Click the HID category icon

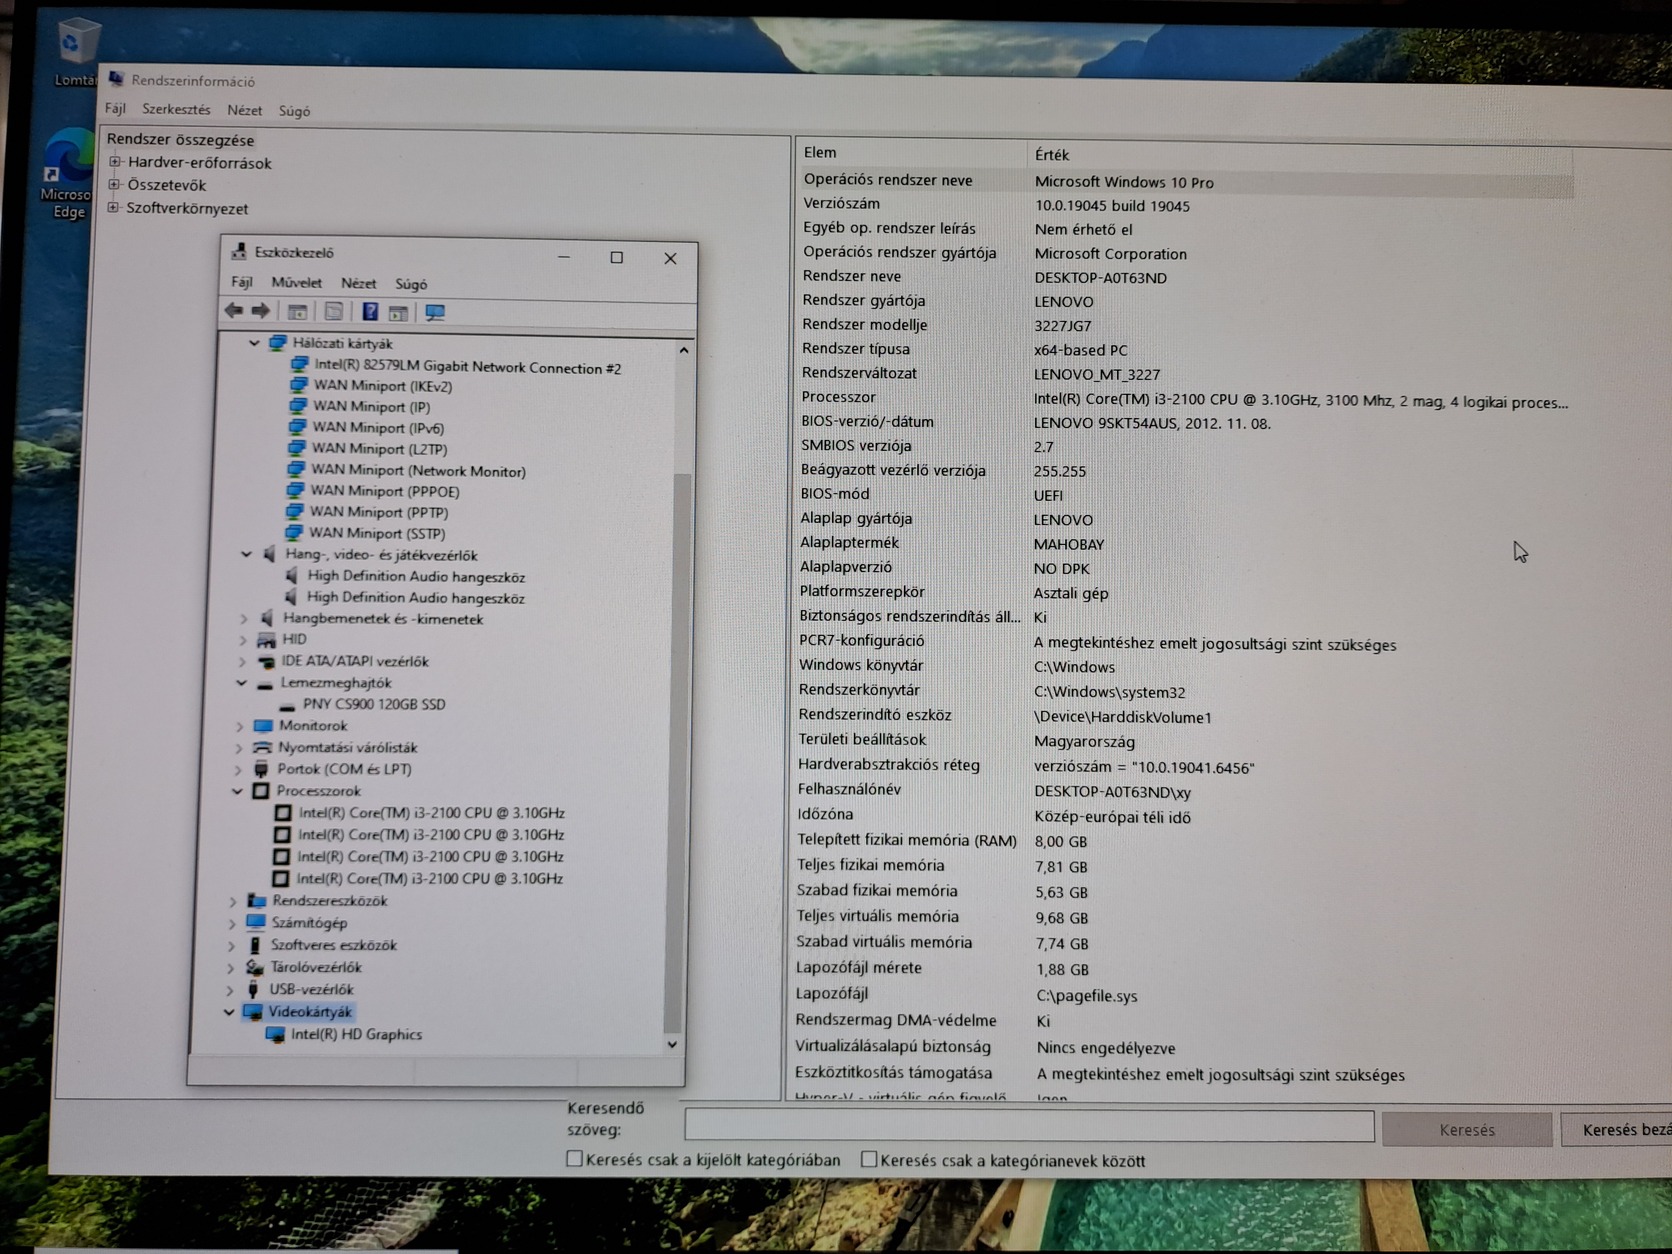click(x=267, y=639)
